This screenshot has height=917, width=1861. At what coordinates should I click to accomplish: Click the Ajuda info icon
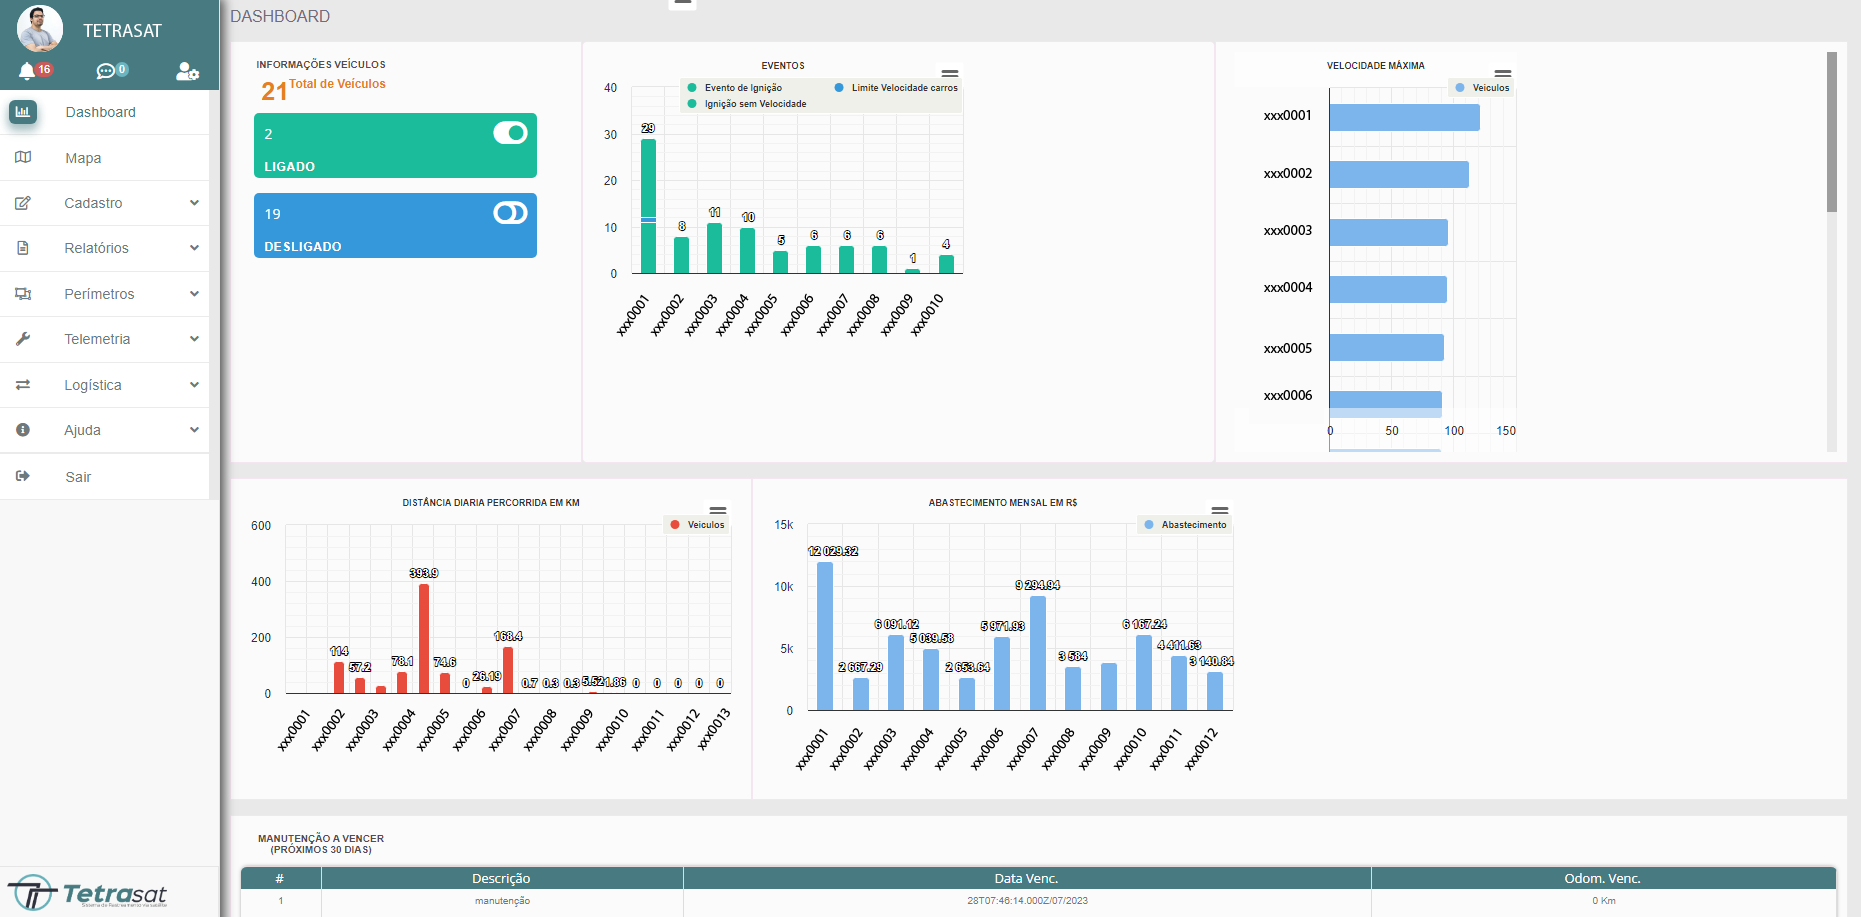23,430
